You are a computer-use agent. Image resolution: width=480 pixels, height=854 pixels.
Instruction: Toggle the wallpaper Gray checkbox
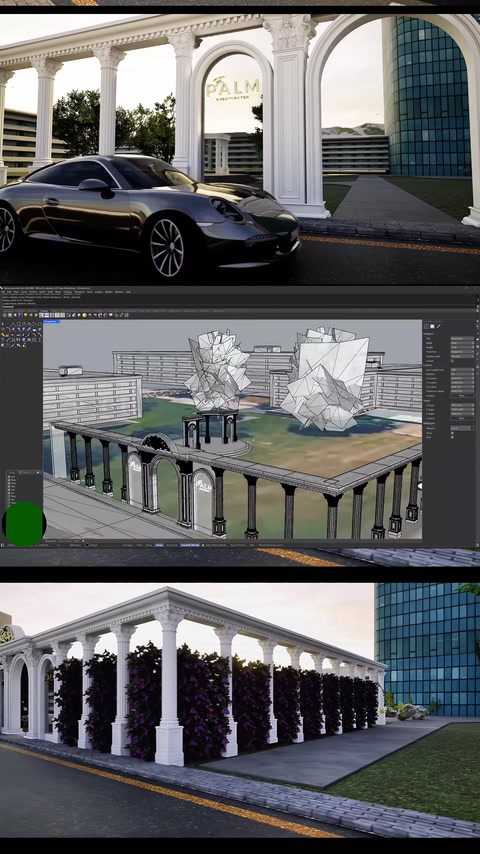coord(452,437)
